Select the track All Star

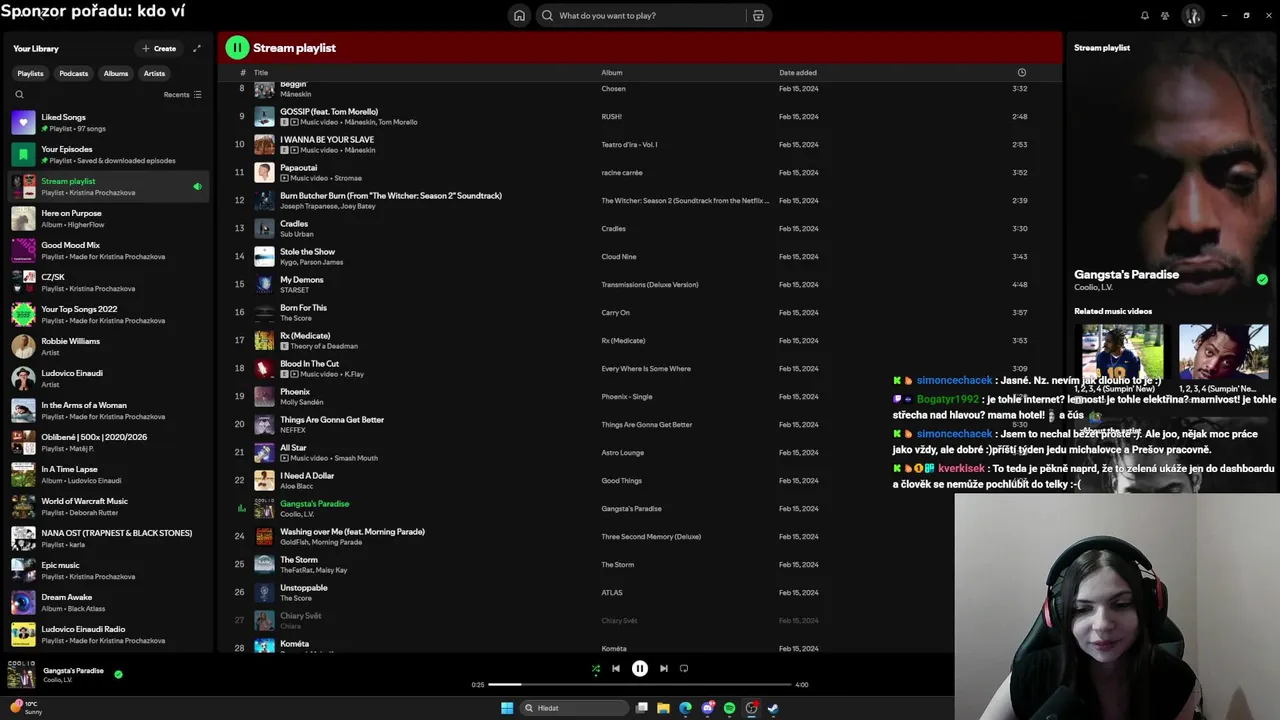point(640,452)
